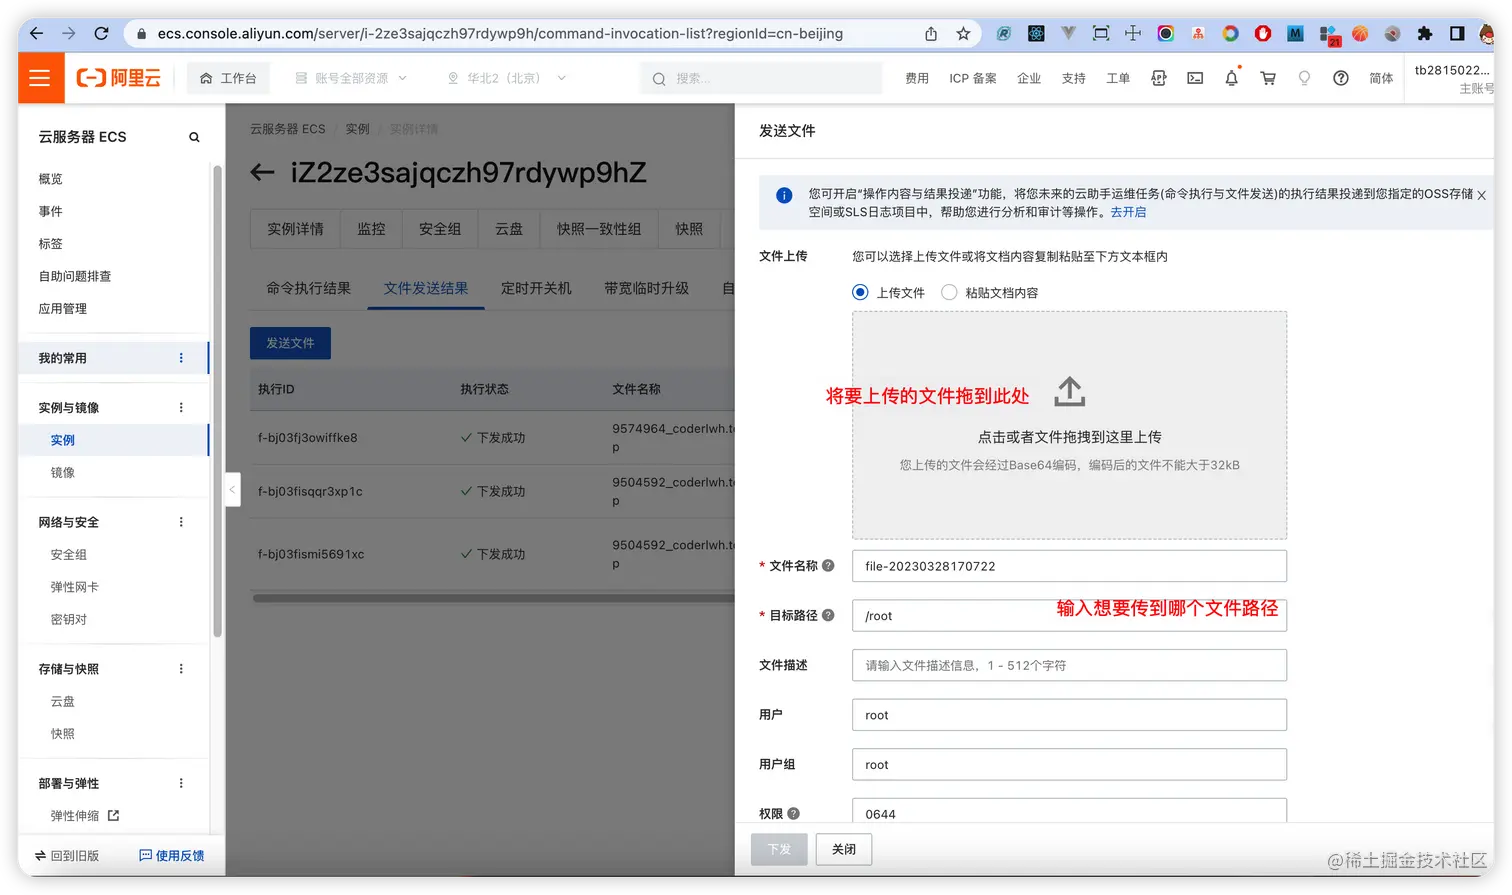Open the help question mark icon
This screenshot has height=895, width=1512.
(1341, 78)
